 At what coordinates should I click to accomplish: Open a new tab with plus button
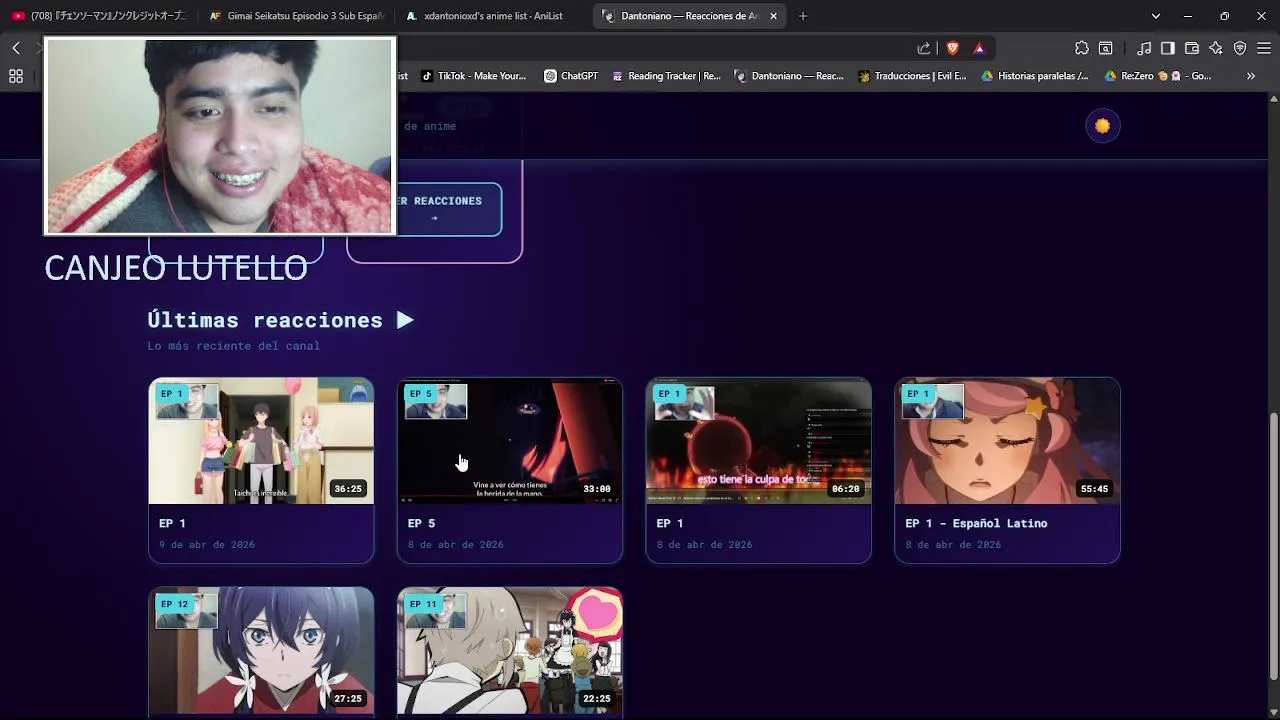[x=803, y=16]
